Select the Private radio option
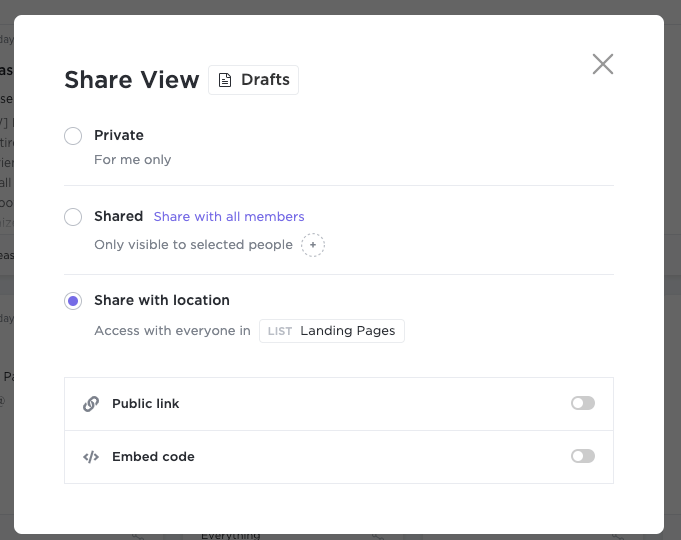The width and height of the screenshot is (681, 540). tap(73, 136)
